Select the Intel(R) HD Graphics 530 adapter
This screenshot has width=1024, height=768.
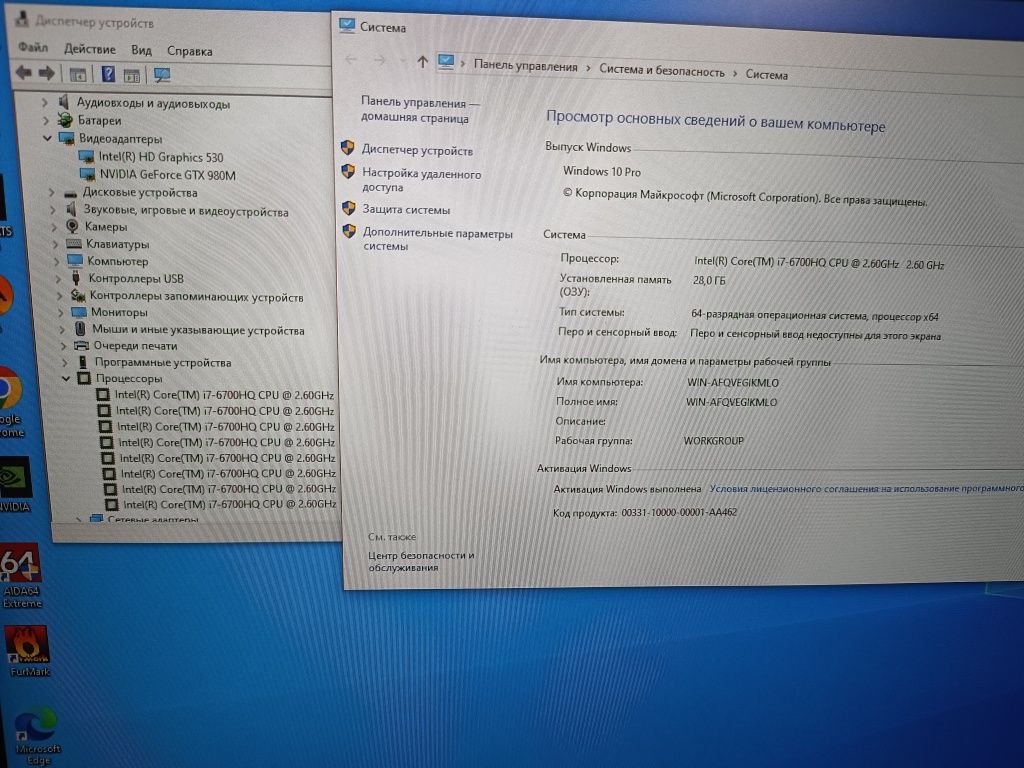pos(161,157)
